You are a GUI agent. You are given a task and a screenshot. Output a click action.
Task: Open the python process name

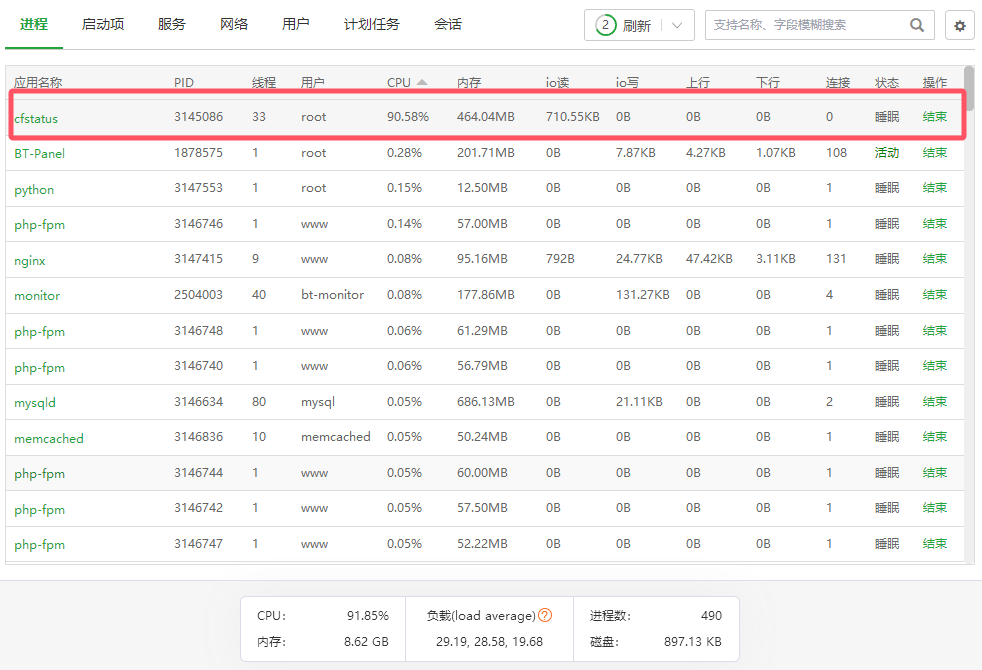click(x=34, y=190)
